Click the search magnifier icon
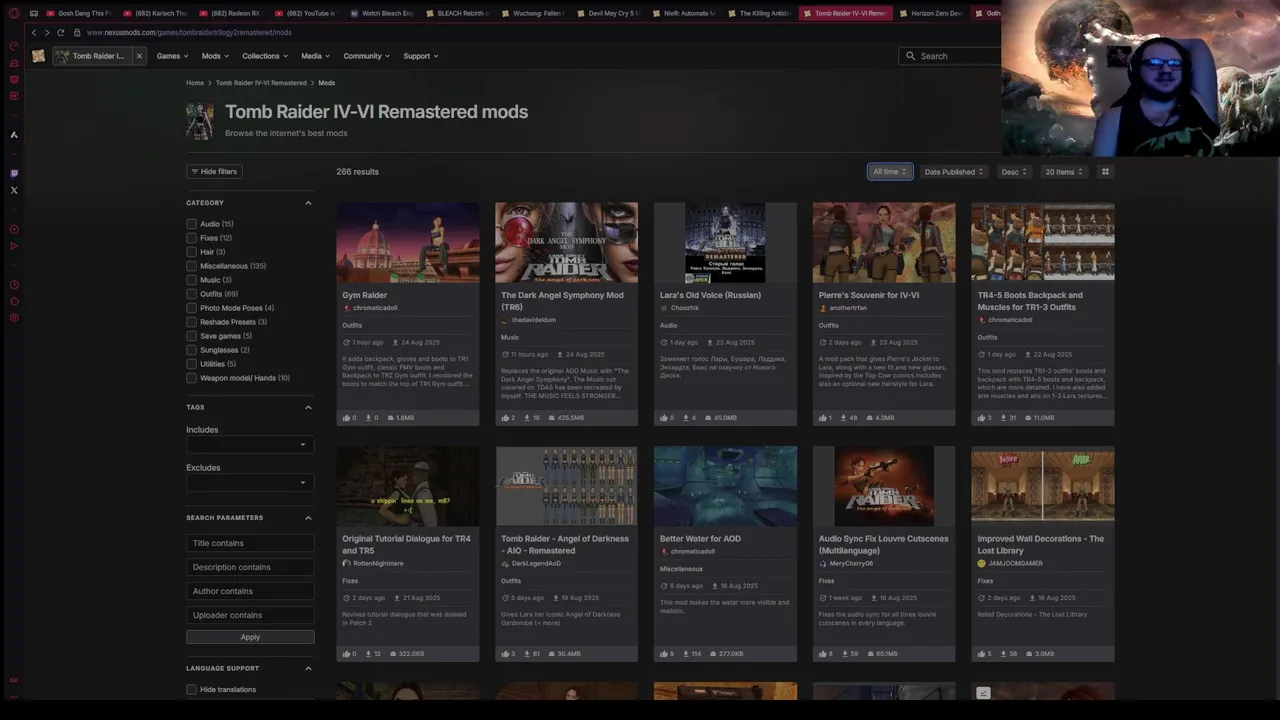 point(910,56)
